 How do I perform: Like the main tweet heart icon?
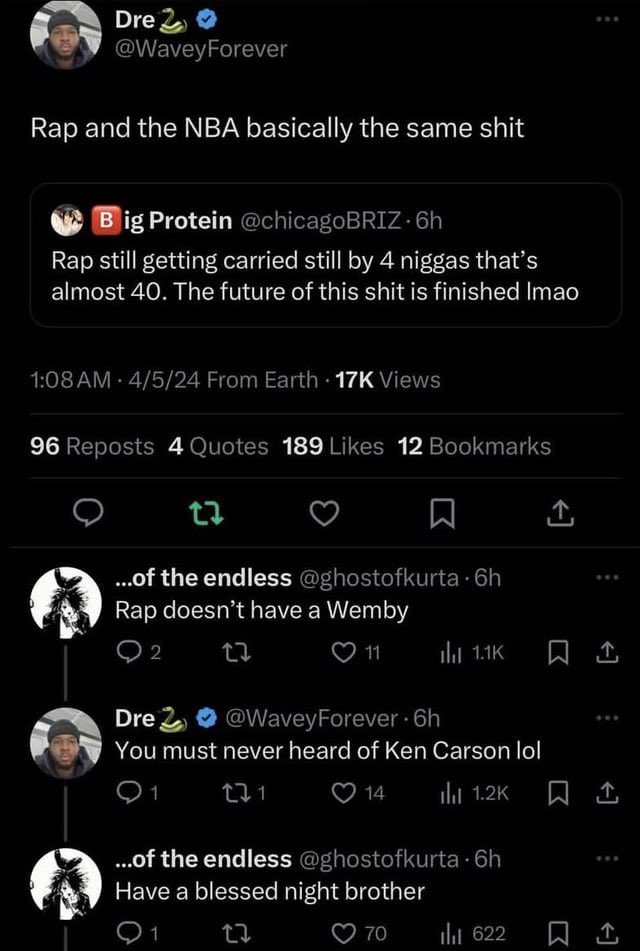pos(325,514)
